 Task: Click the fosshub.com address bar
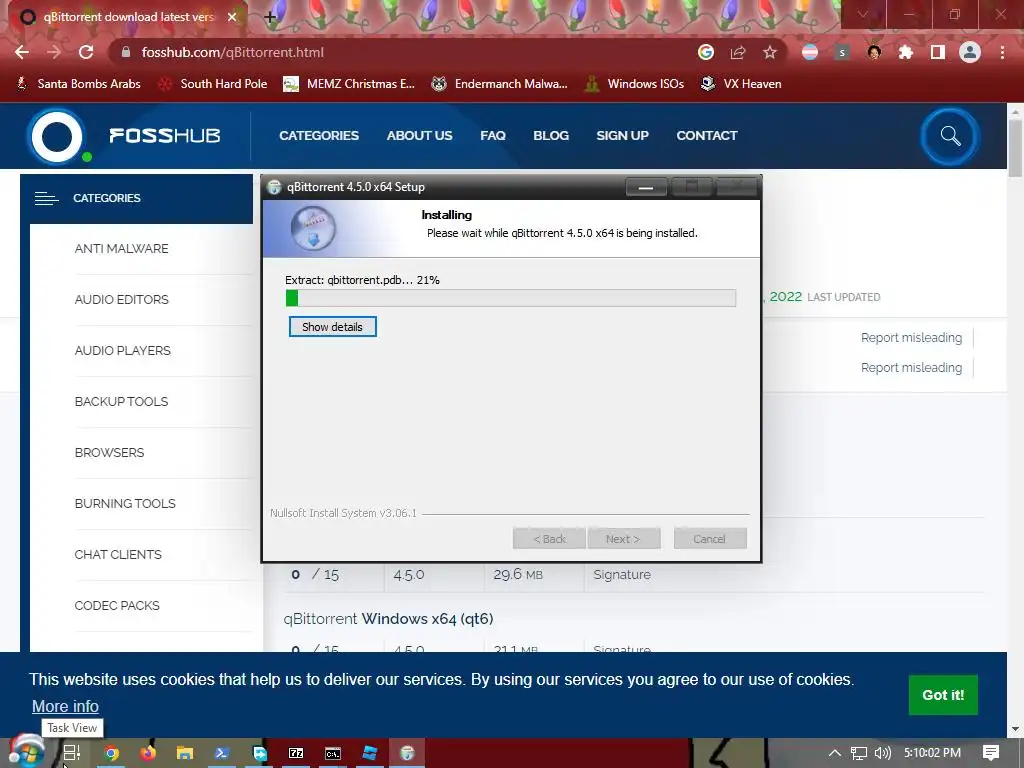[x=405, y=52]
